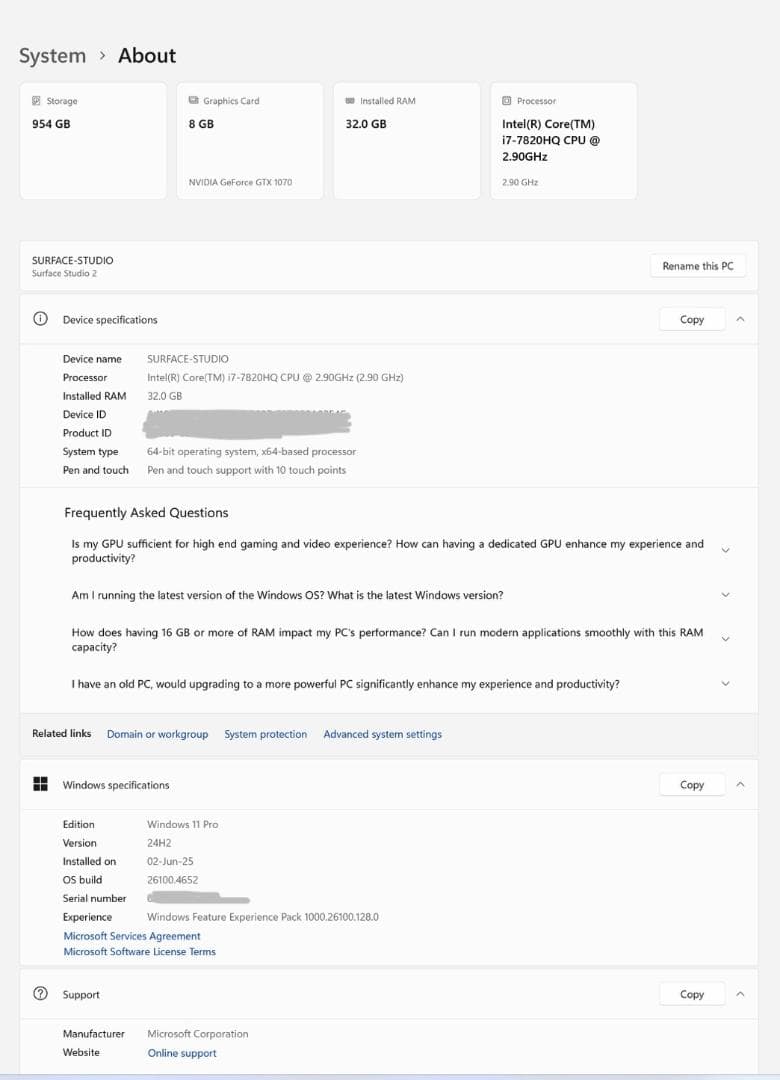Image resolution: width=780 pixels, height=1080 pixels.
Task: Click the Device specifications info icon
Action: pyautogui.click(x=39, y=318)
